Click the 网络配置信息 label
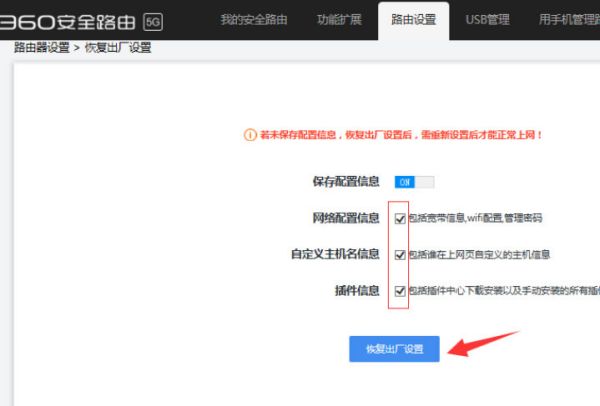The image size is (600, 406). pyautogui.click(x=346, y=218)
